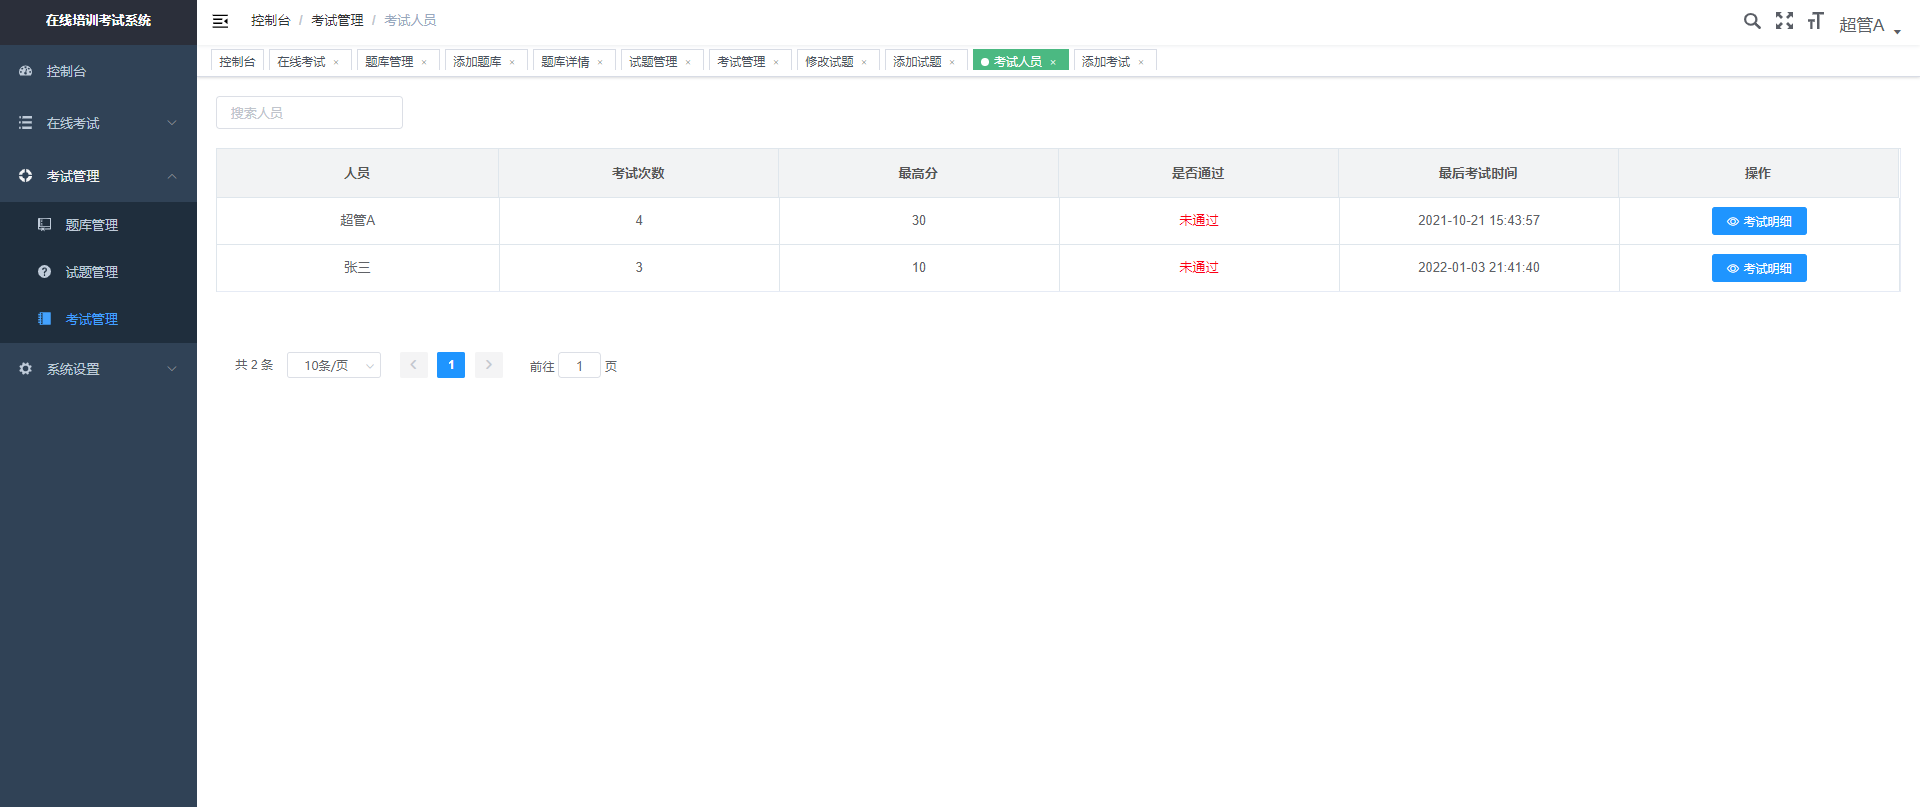This screenshot has width=1920, height=807.
Task: Close the 添加题库 tab
Action: (512, 62)
